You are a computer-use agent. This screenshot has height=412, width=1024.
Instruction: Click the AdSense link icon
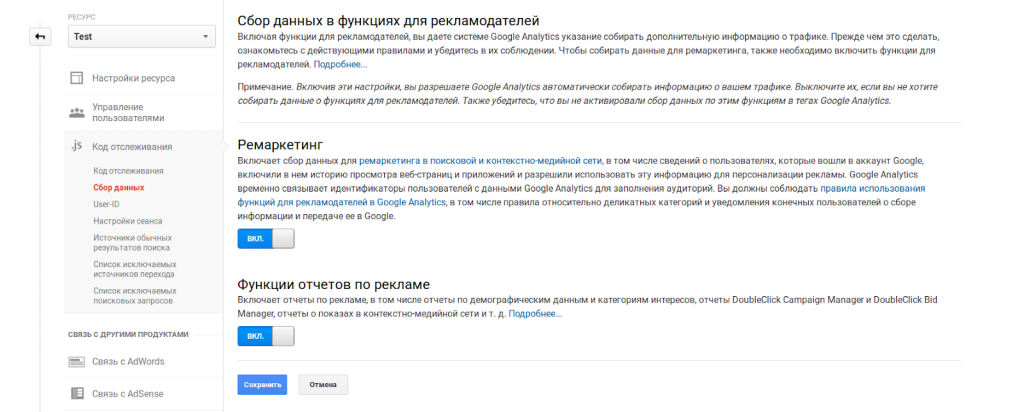pyautogui.click(x=77, y=394)
